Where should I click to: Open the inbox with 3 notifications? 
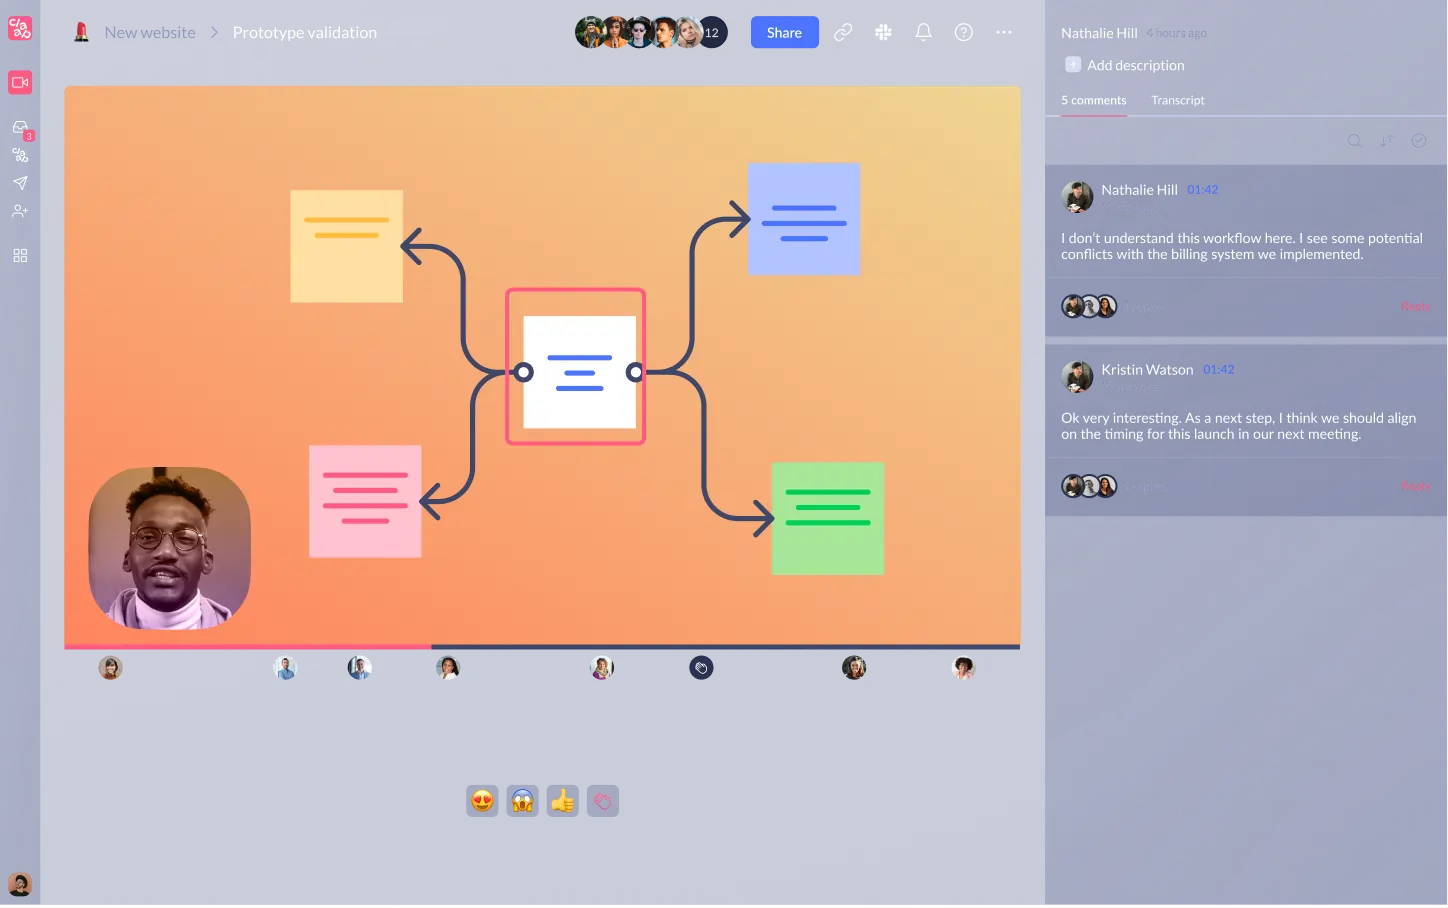[20, 128]
